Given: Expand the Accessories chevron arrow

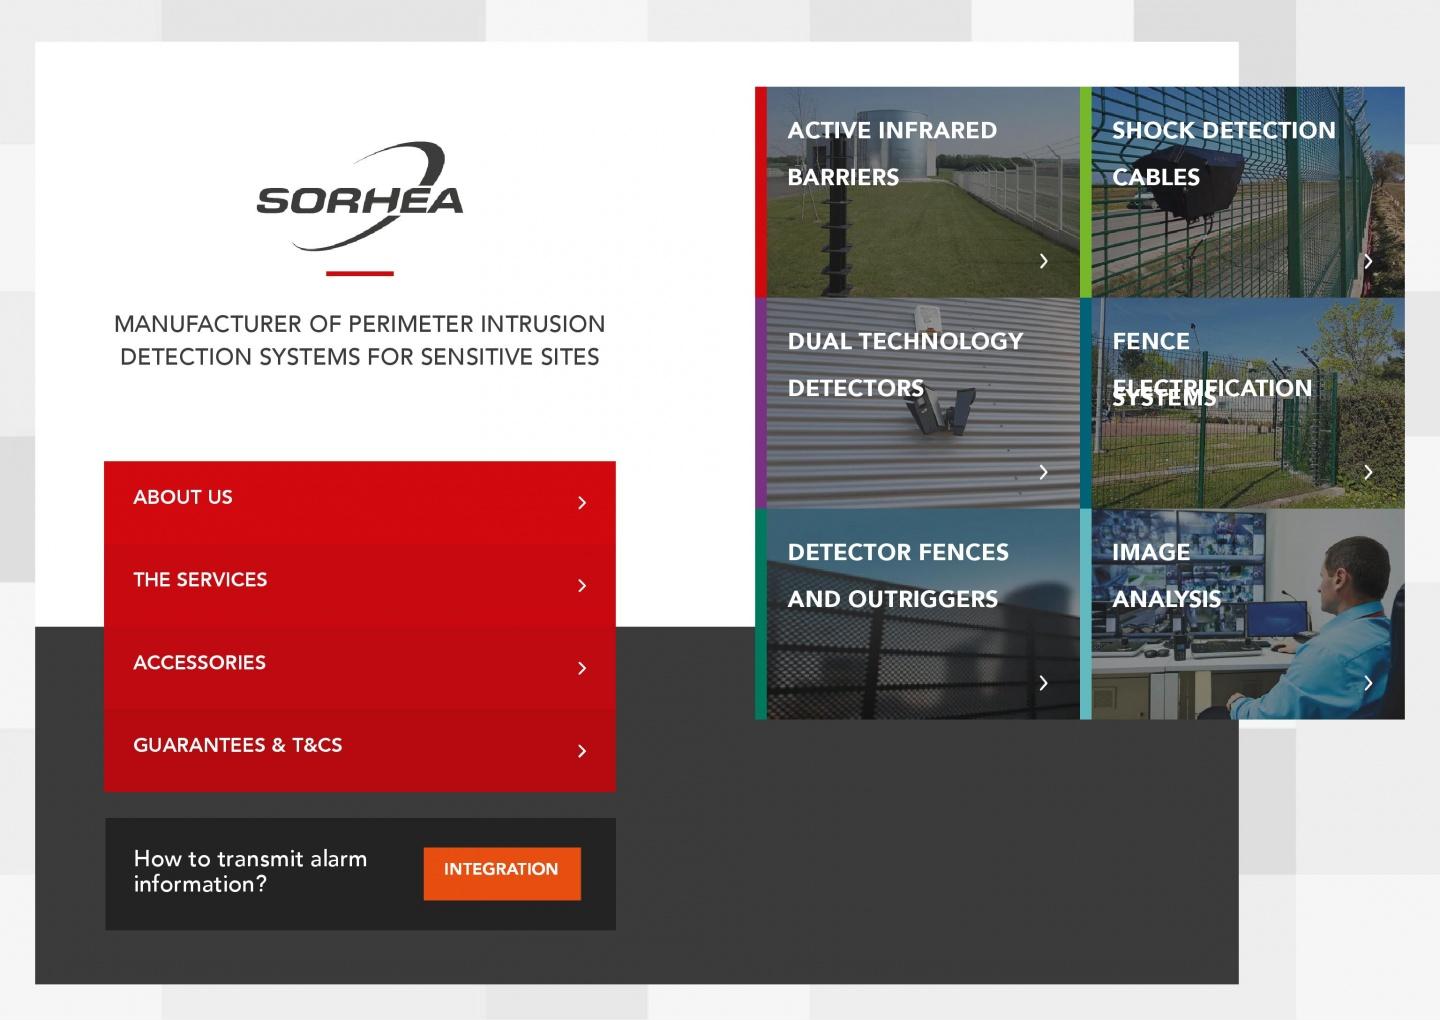Looking at the screenshot, I should [x=583, y=668].
